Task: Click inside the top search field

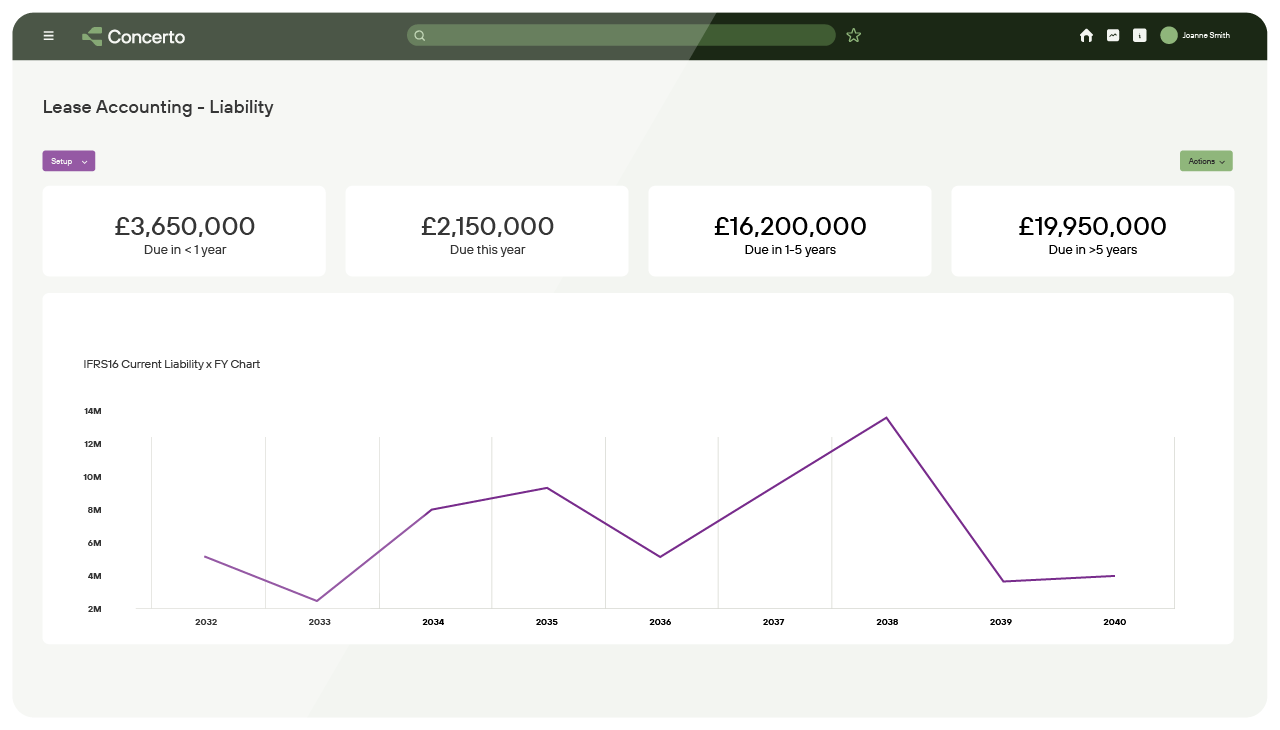Action: coord(630,36)
